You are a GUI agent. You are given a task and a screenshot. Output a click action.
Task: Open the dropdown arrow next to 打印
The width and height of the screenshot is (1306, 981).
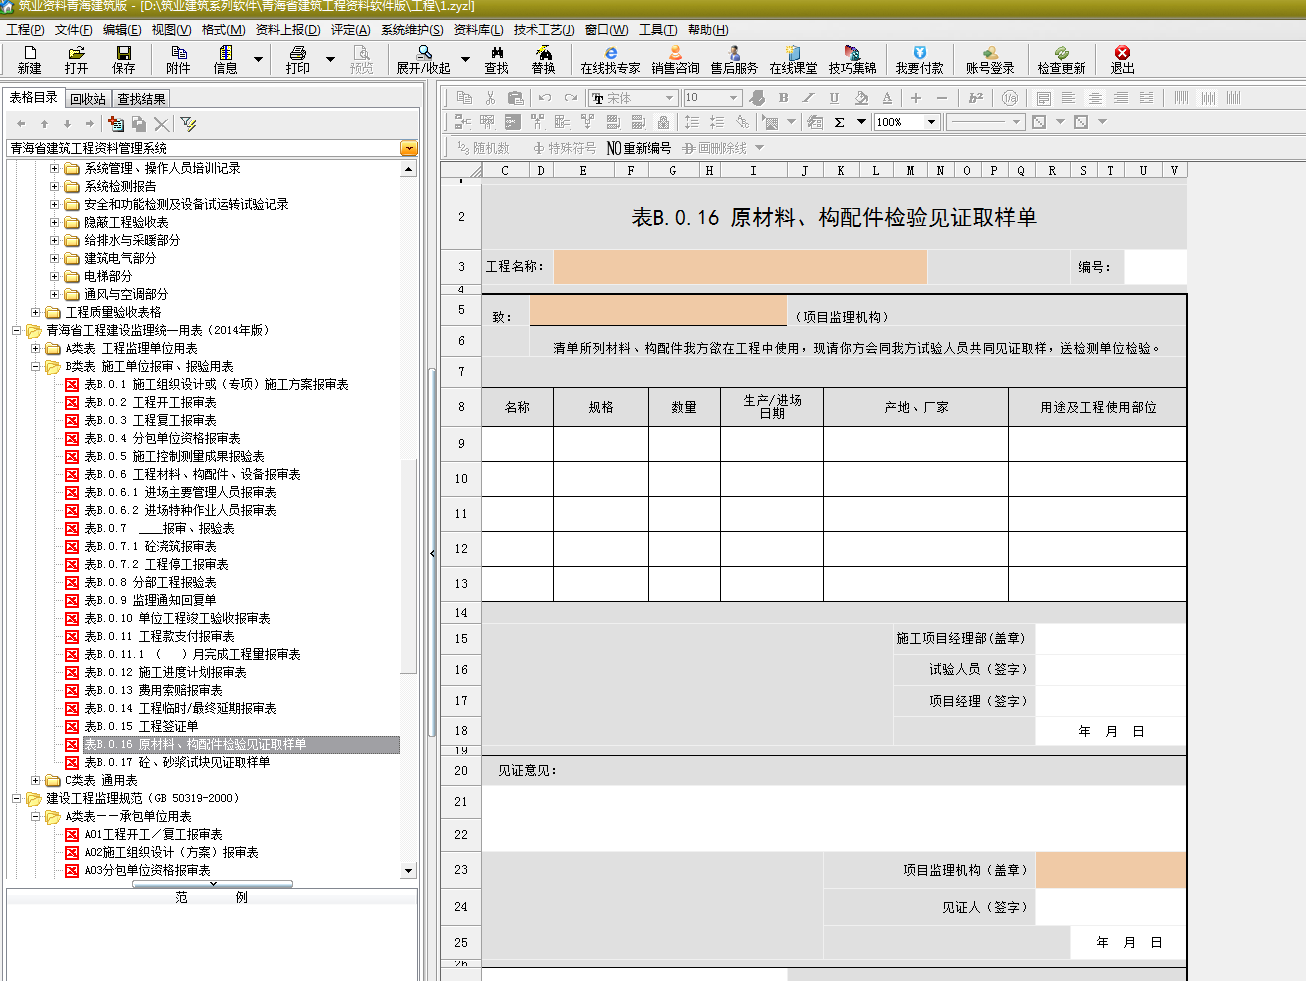click(330, 60)
